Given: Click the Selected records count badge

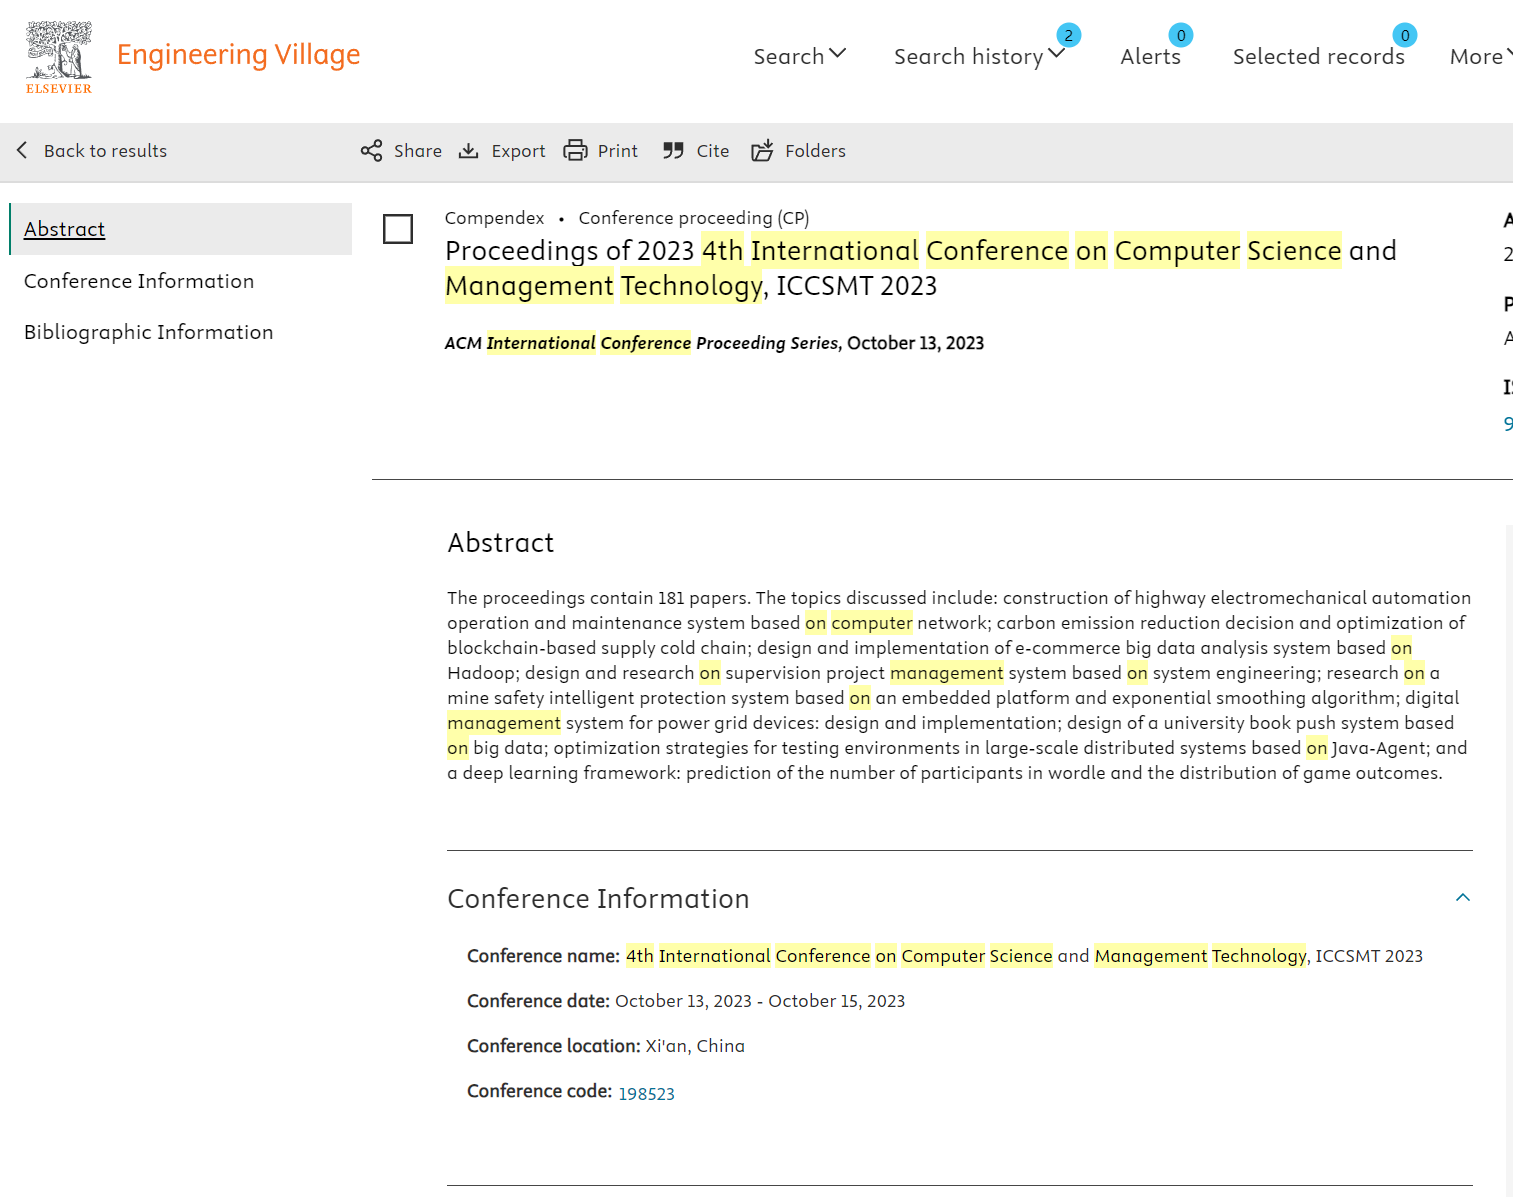Looking at the screenshot, I should [1405, 35].
